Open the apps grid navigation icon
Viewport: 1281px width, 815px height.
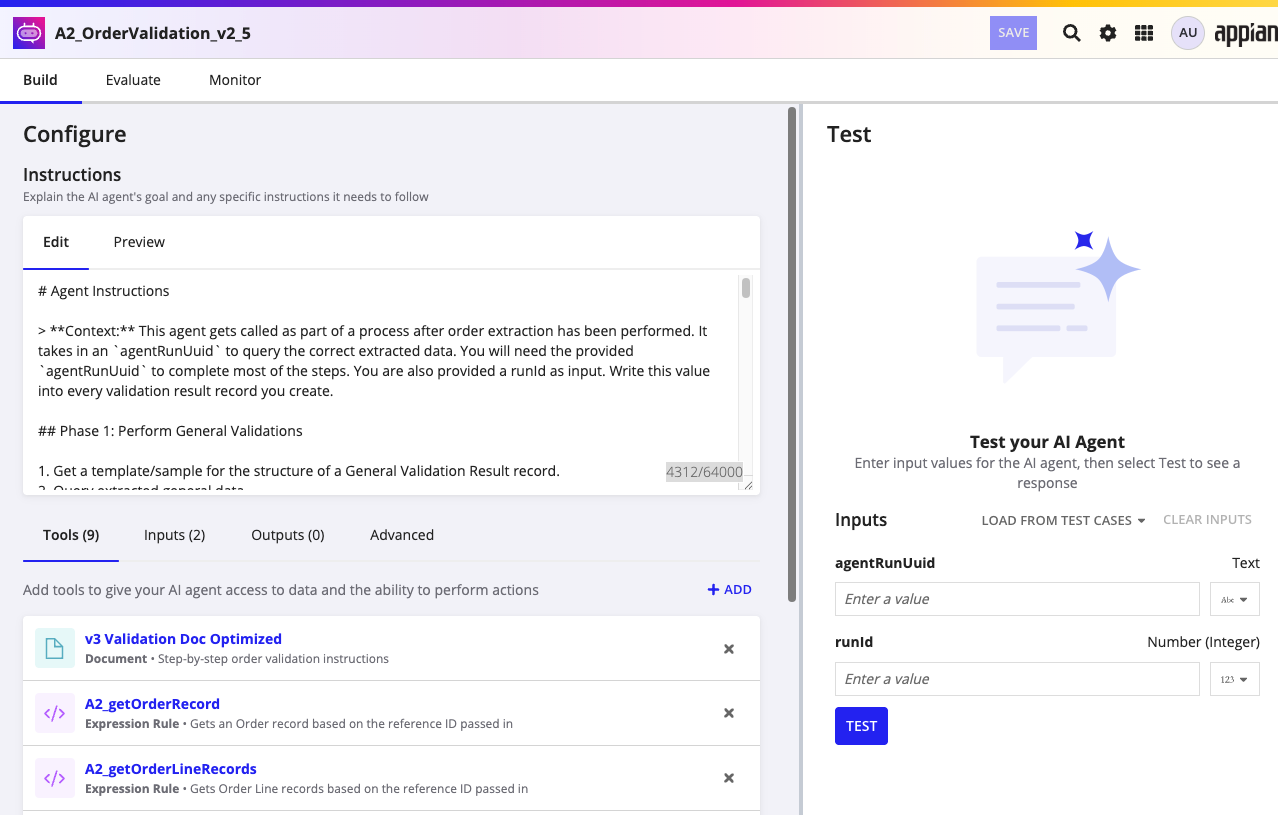[x=1144, y=33]
